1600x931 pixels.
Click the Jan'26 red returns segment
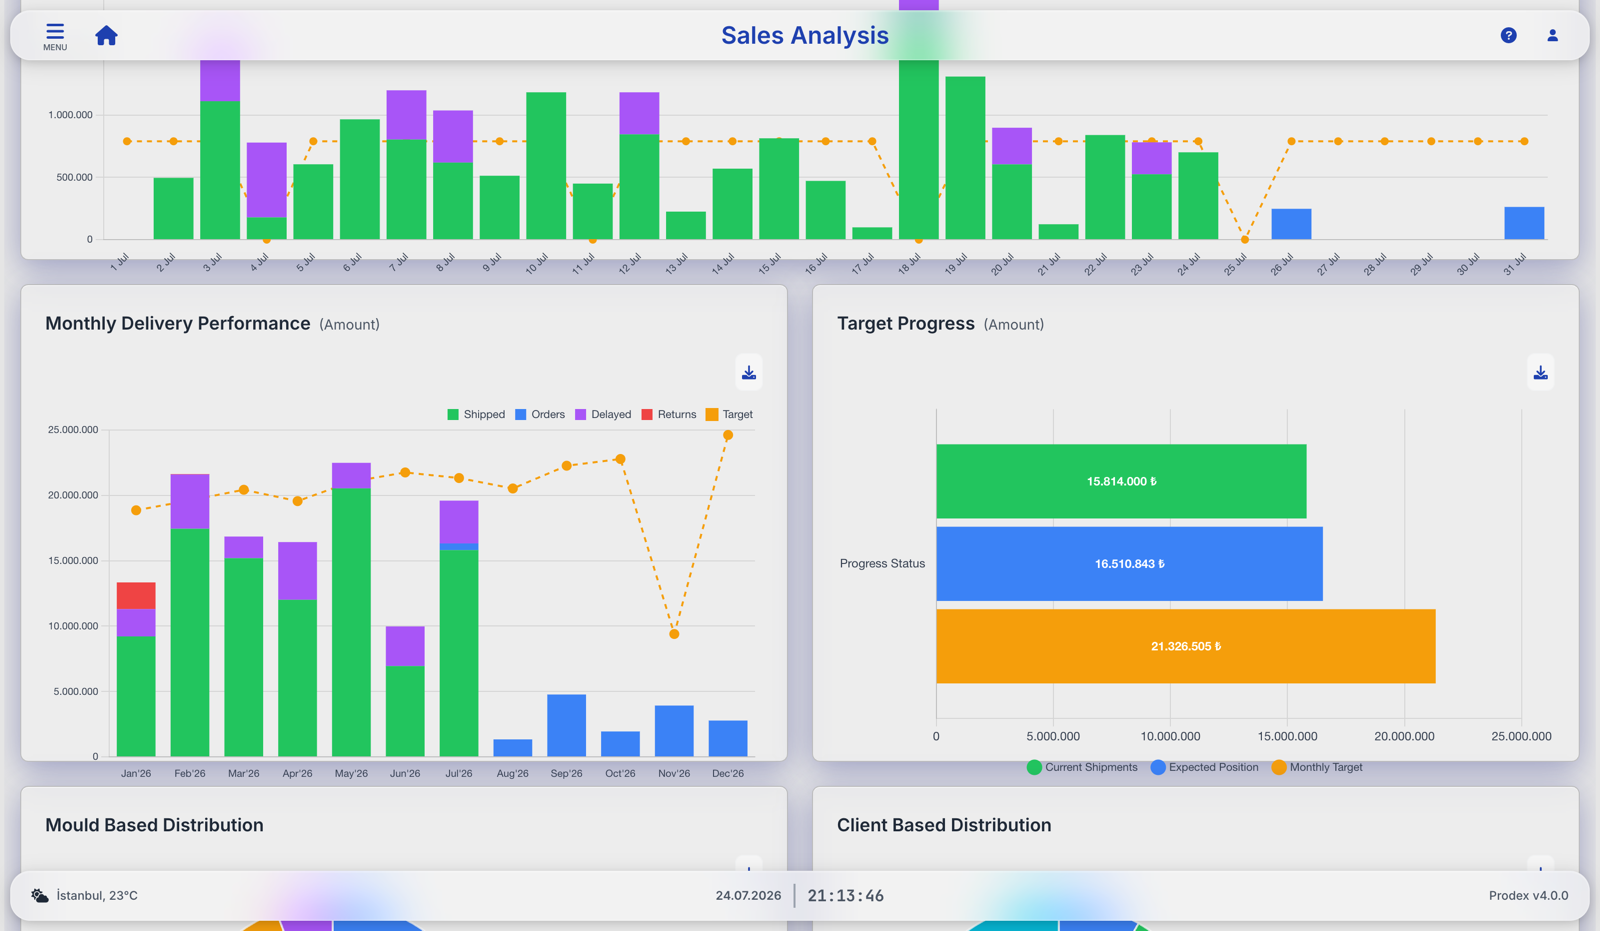click(136, 596)
